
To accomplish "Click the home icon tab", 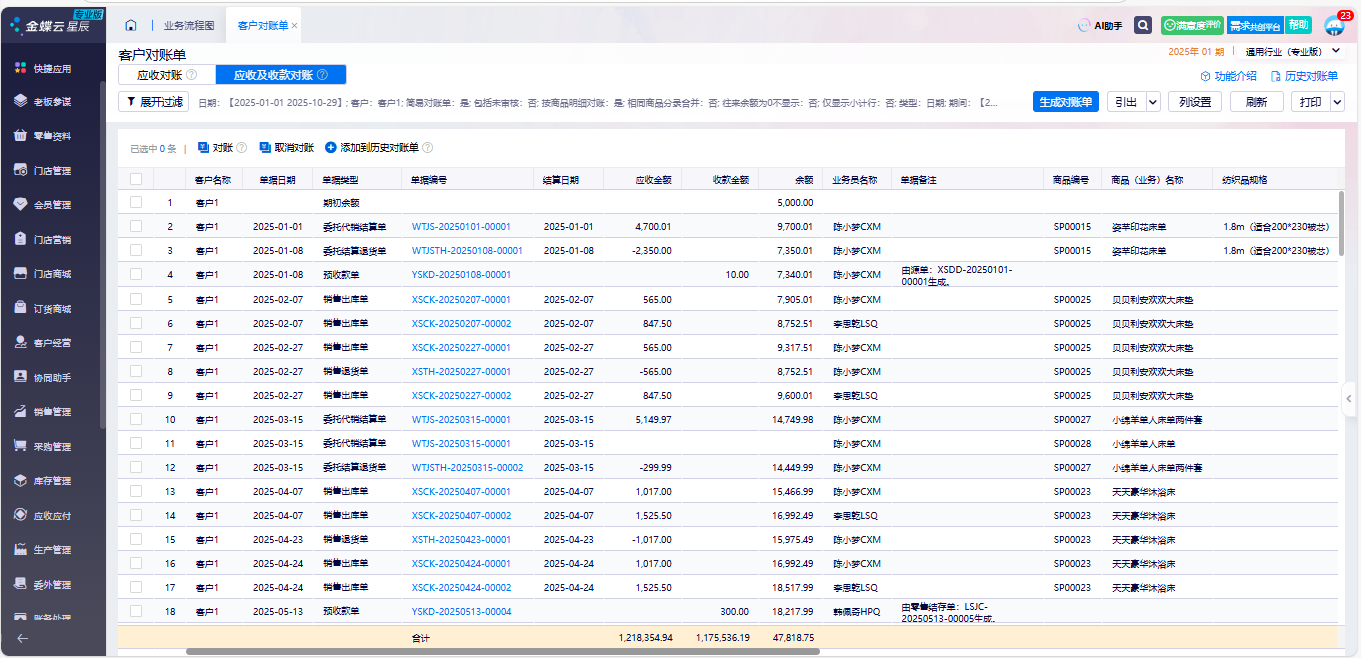I will pos(131,25).
